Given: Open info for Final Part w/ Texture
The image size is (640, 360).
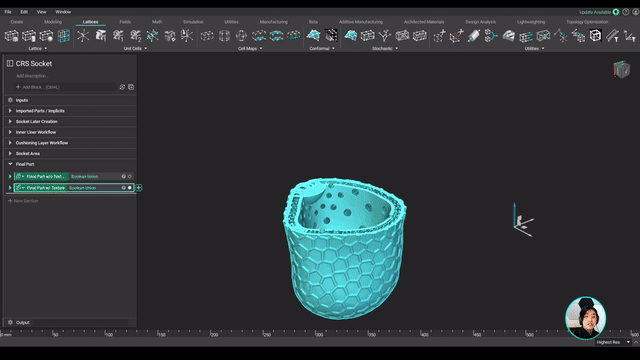Looking at the screenshot, I should pyautogui.click(x=123, y=188).
